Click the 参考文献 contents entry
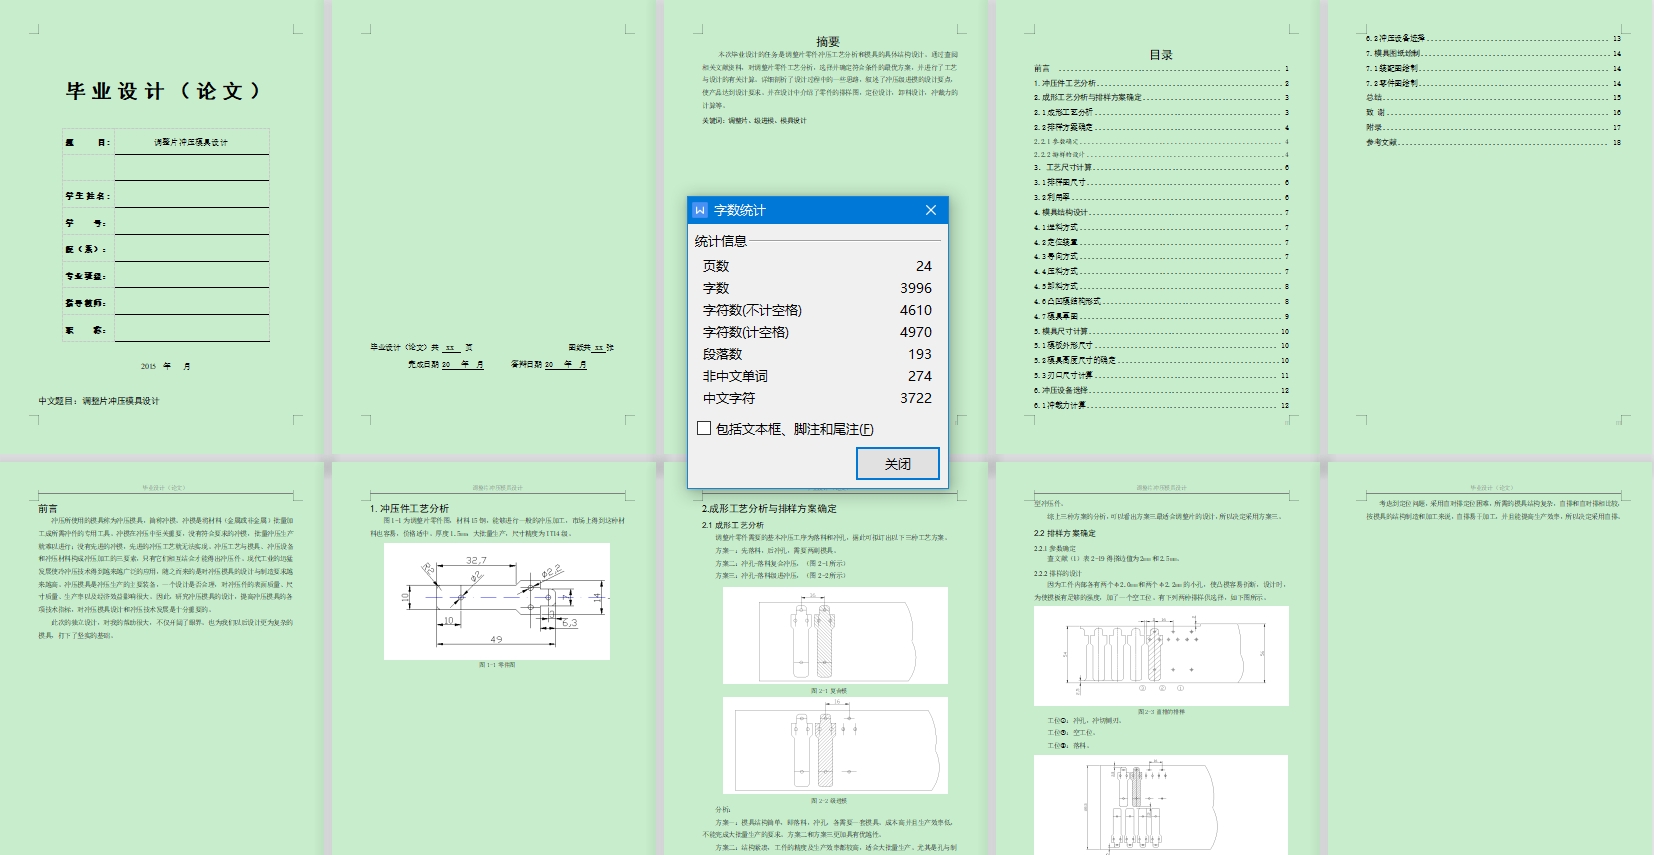This screenshot has width=1654, height=855. point(1493,142)
